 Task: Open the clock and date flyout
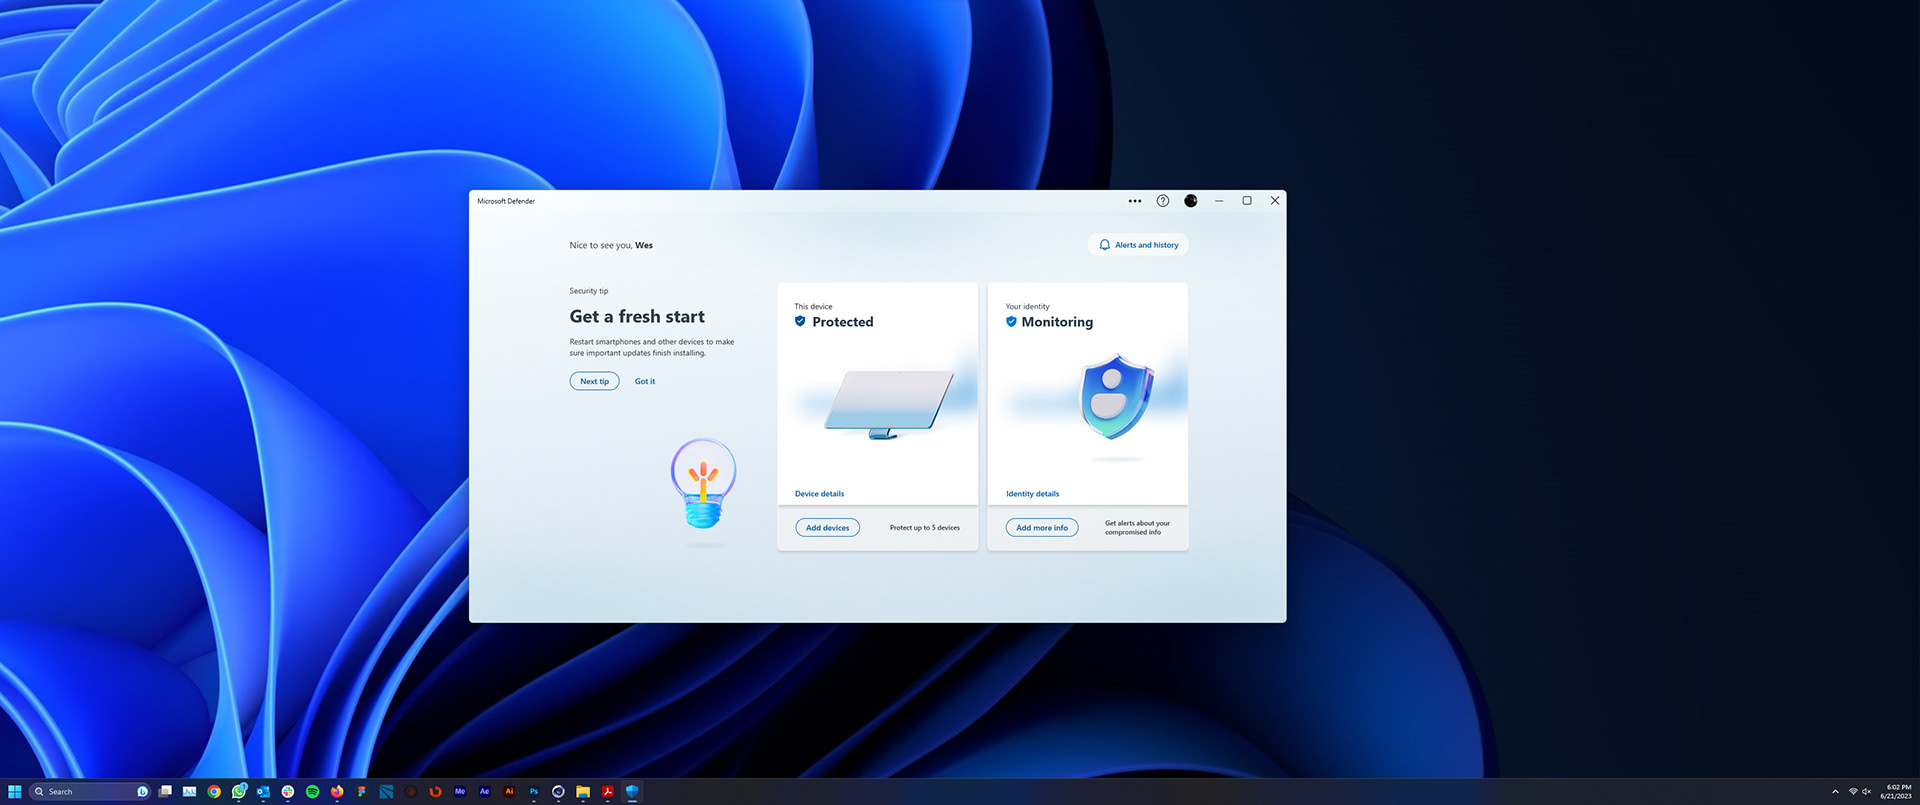click(x=1896, y=791)
